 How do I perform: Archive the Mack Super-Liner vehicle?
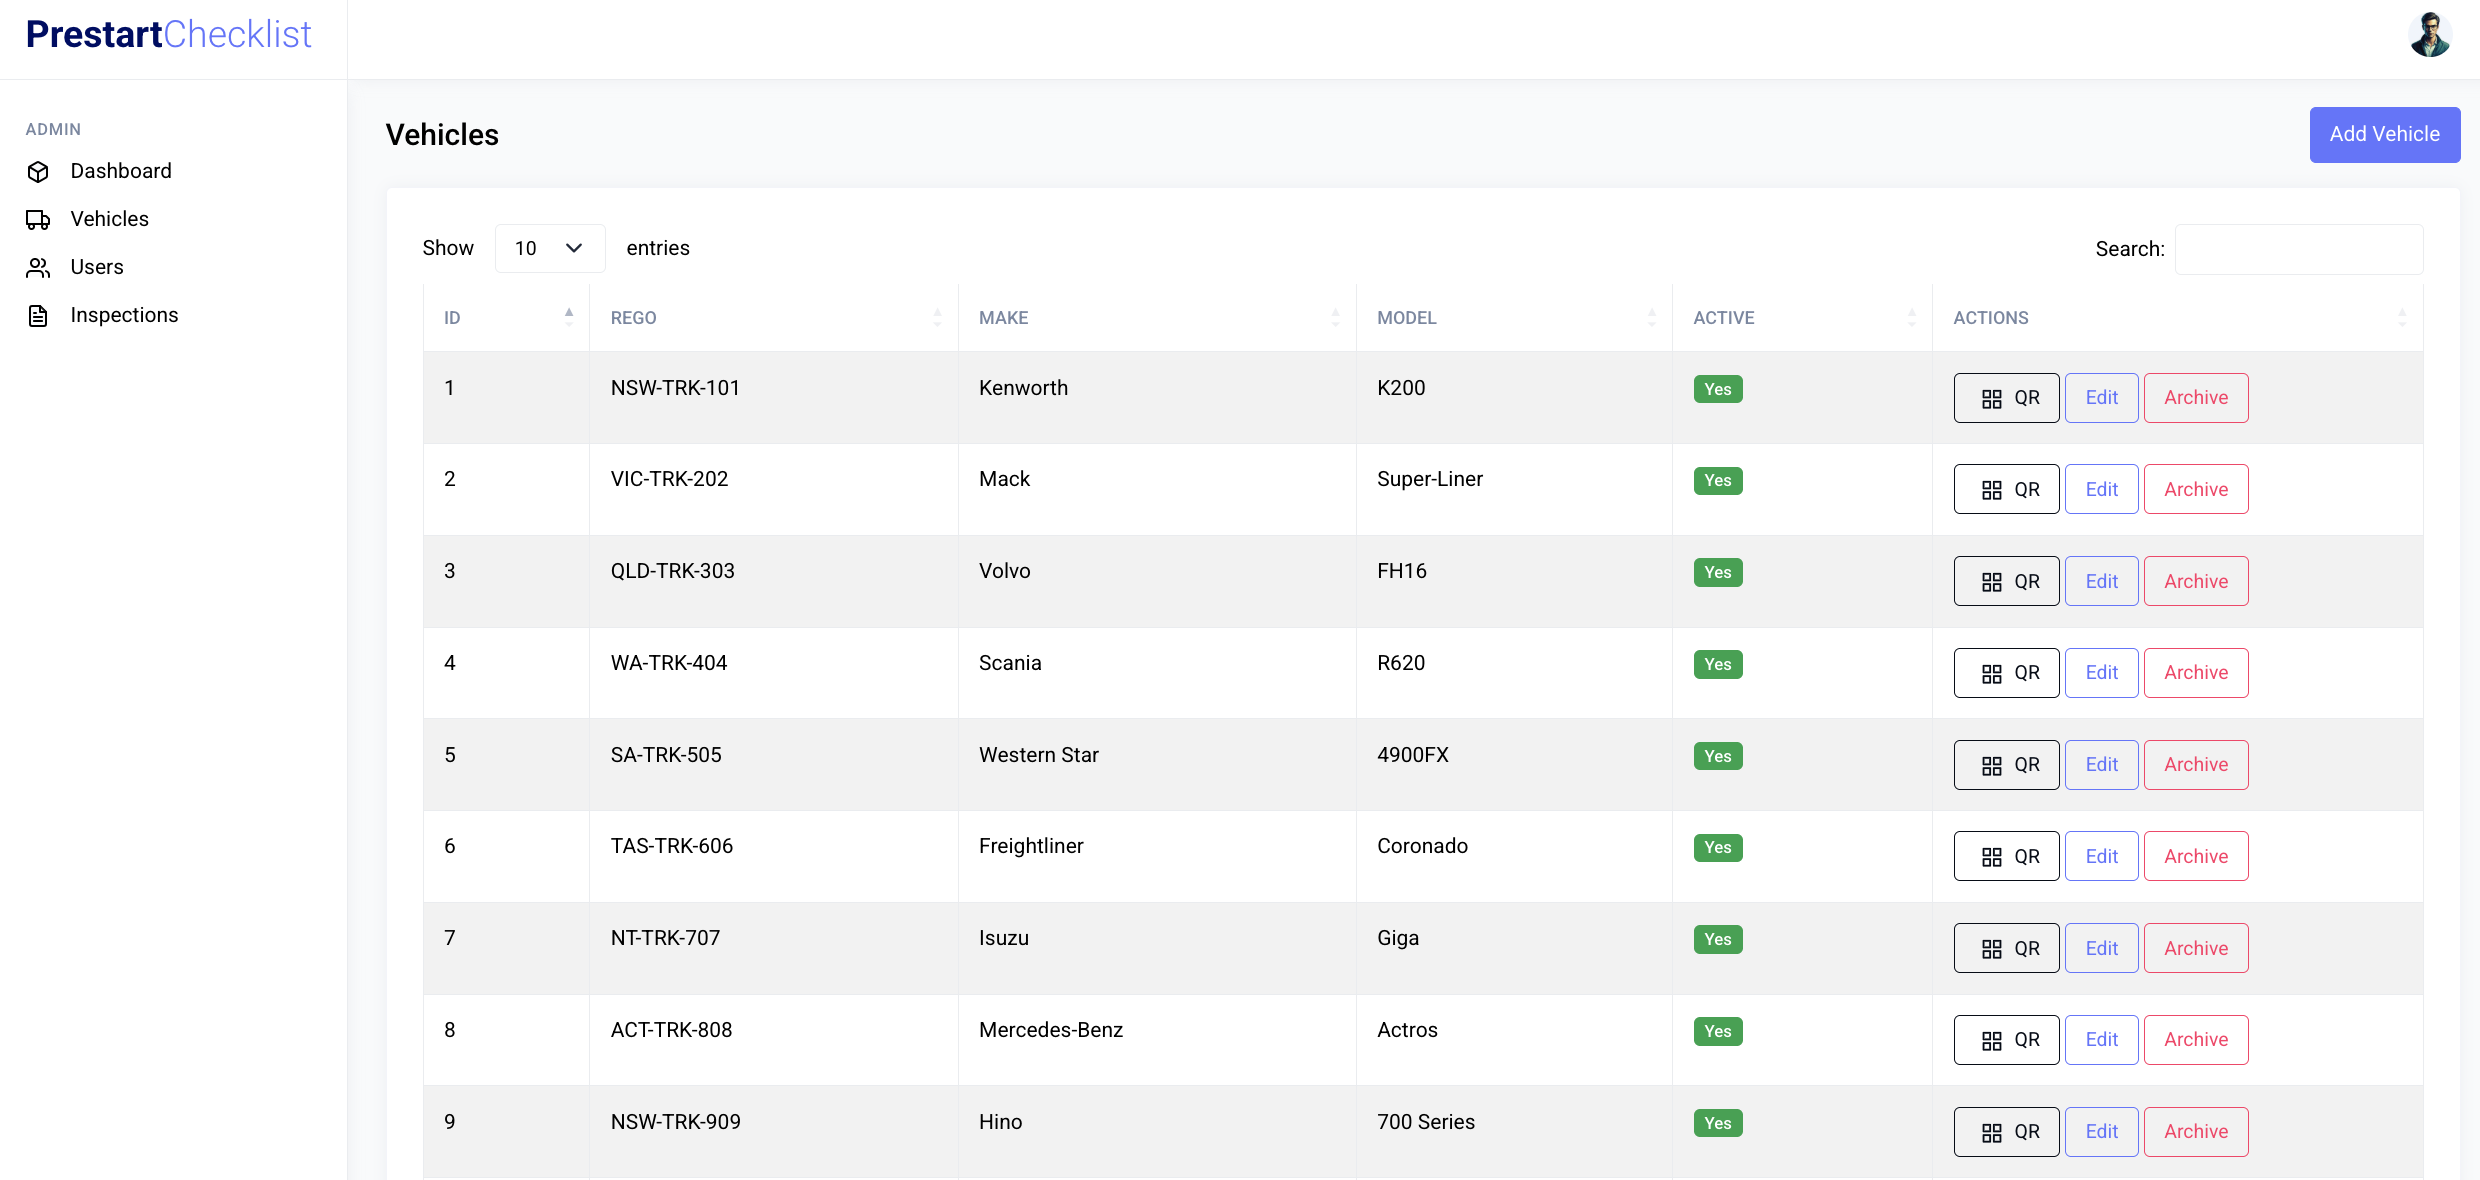click(2195, 490)
